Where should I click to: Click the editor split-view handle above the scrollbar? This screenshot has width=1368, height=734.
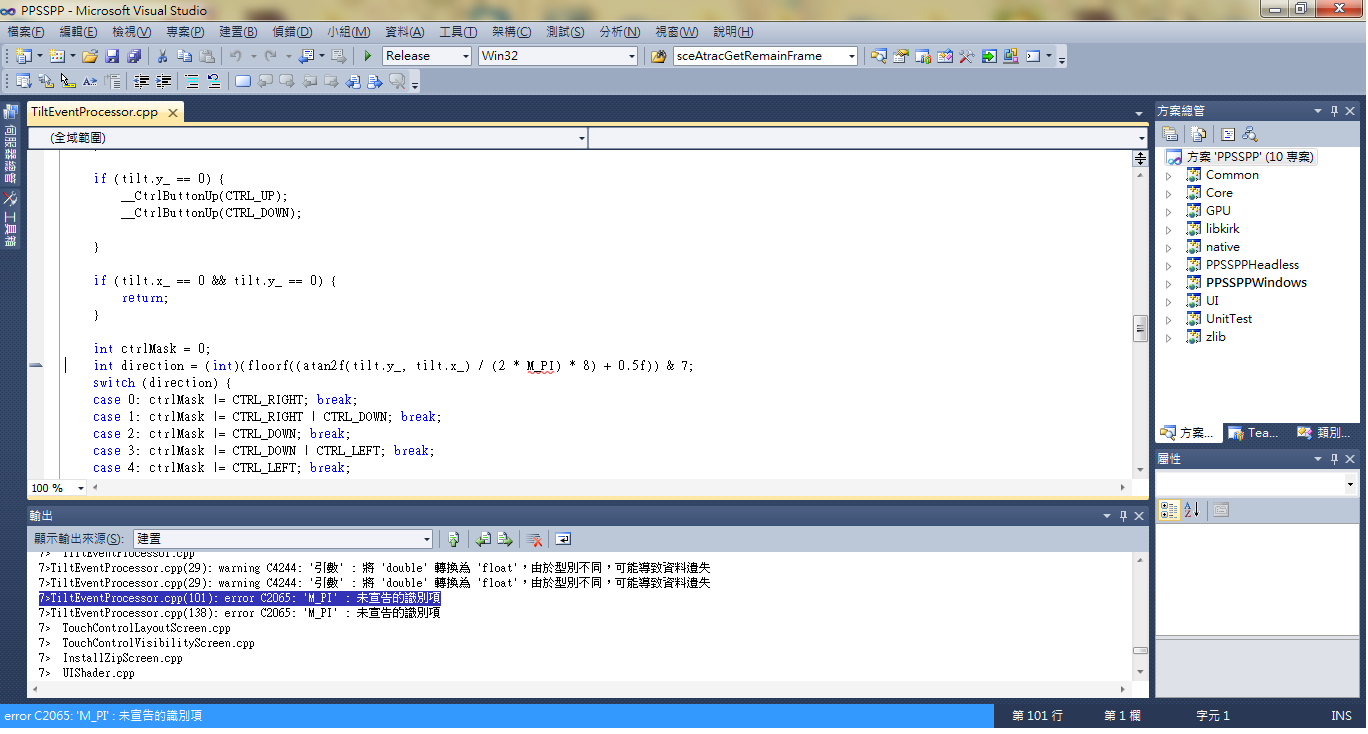pyautogui.click(x=1139, y=158)
